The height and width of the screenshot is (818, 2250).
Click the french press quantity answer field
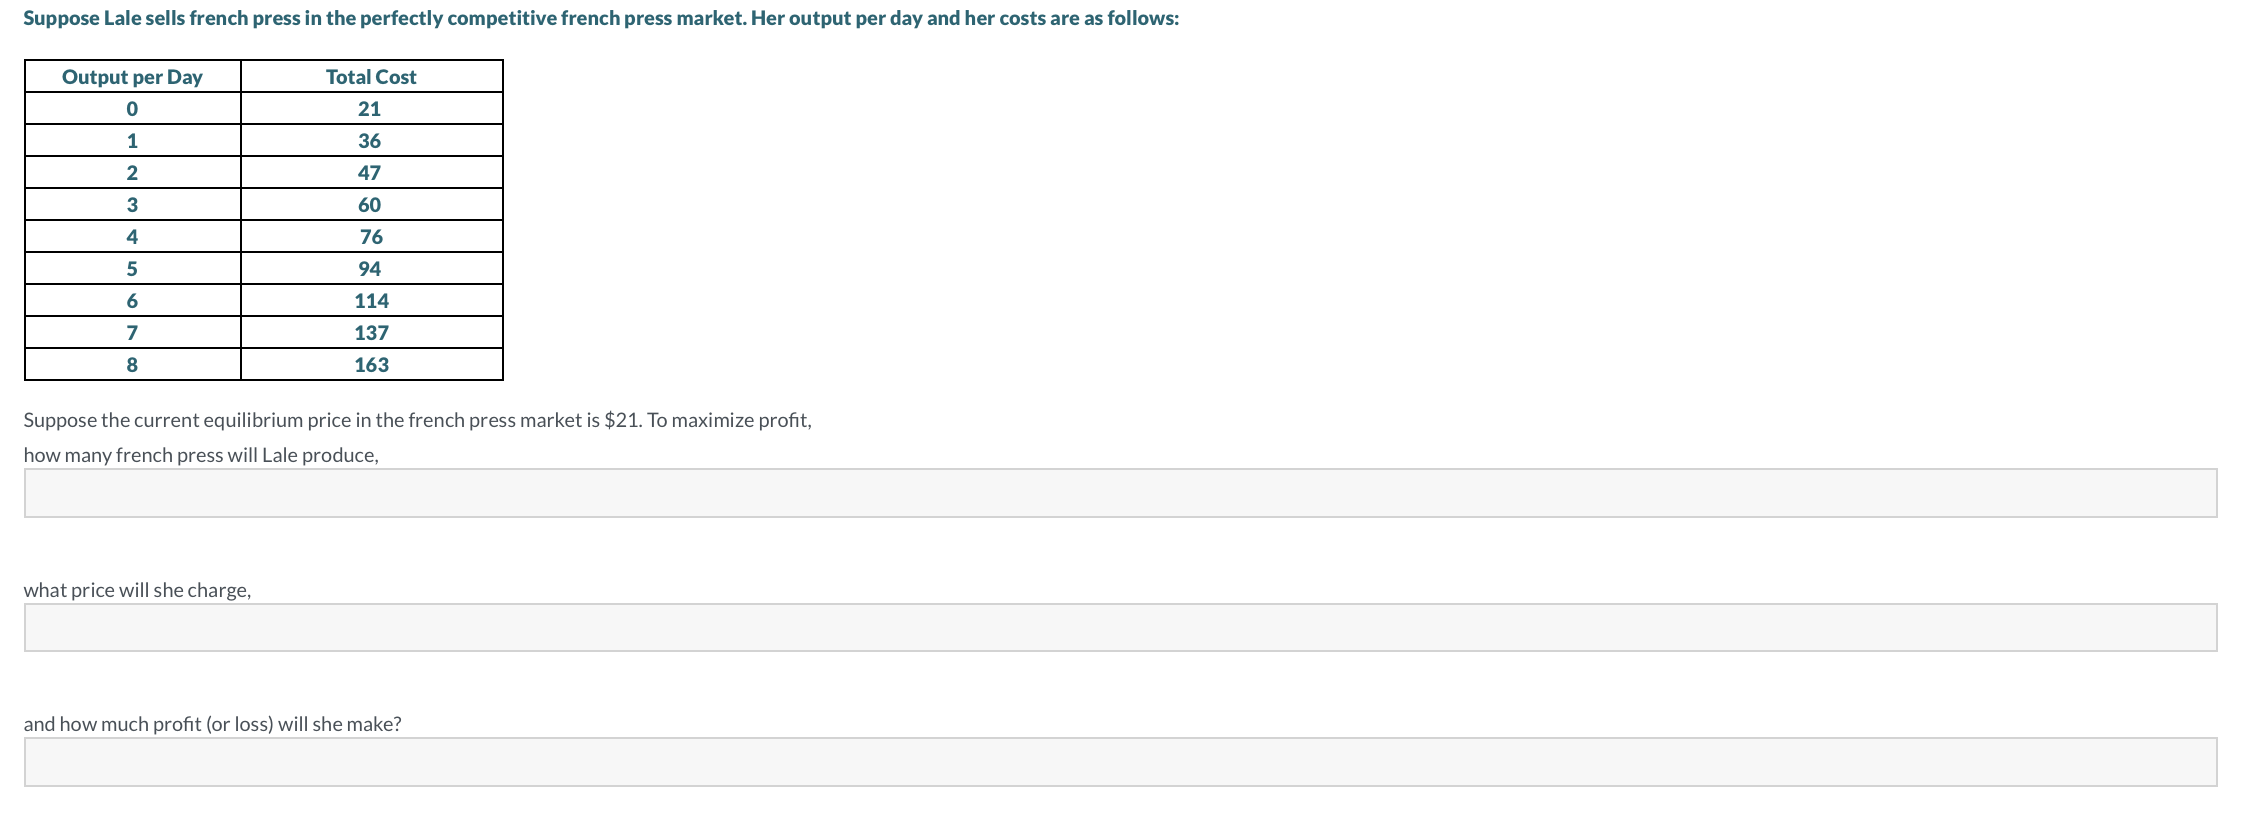click(x=1120, y=493)
